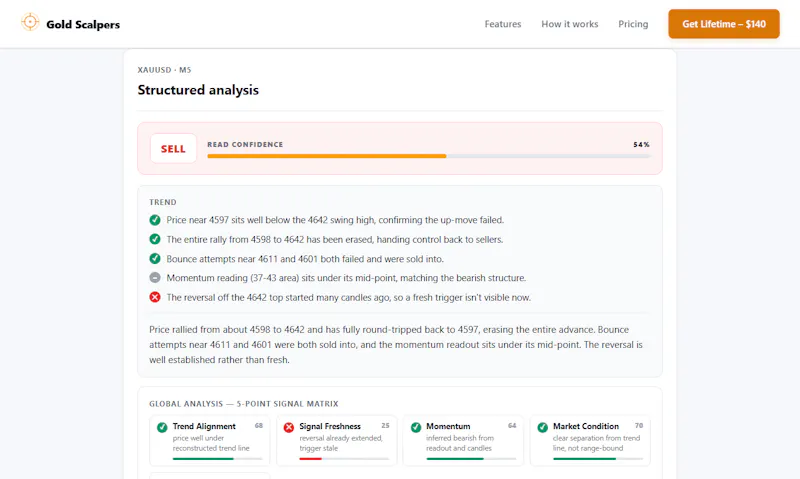Click the Market Condition green check icon

pos(542,427)
